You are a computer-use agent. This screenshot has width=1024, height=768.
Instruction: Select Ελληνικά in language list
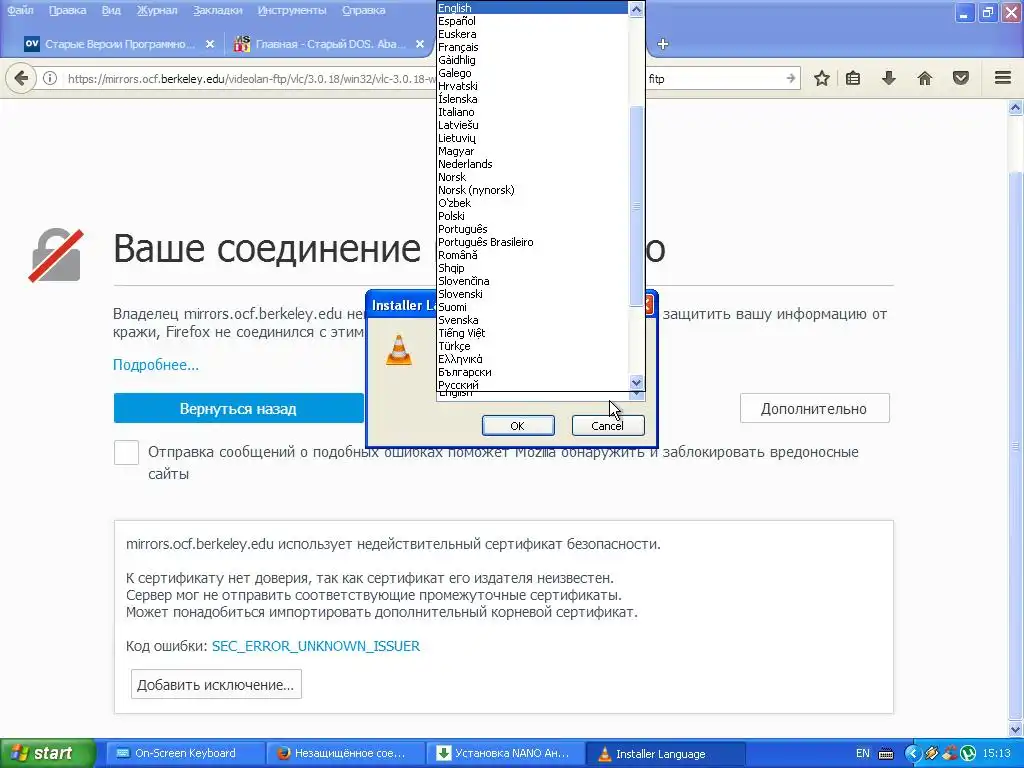pos(532,359)
